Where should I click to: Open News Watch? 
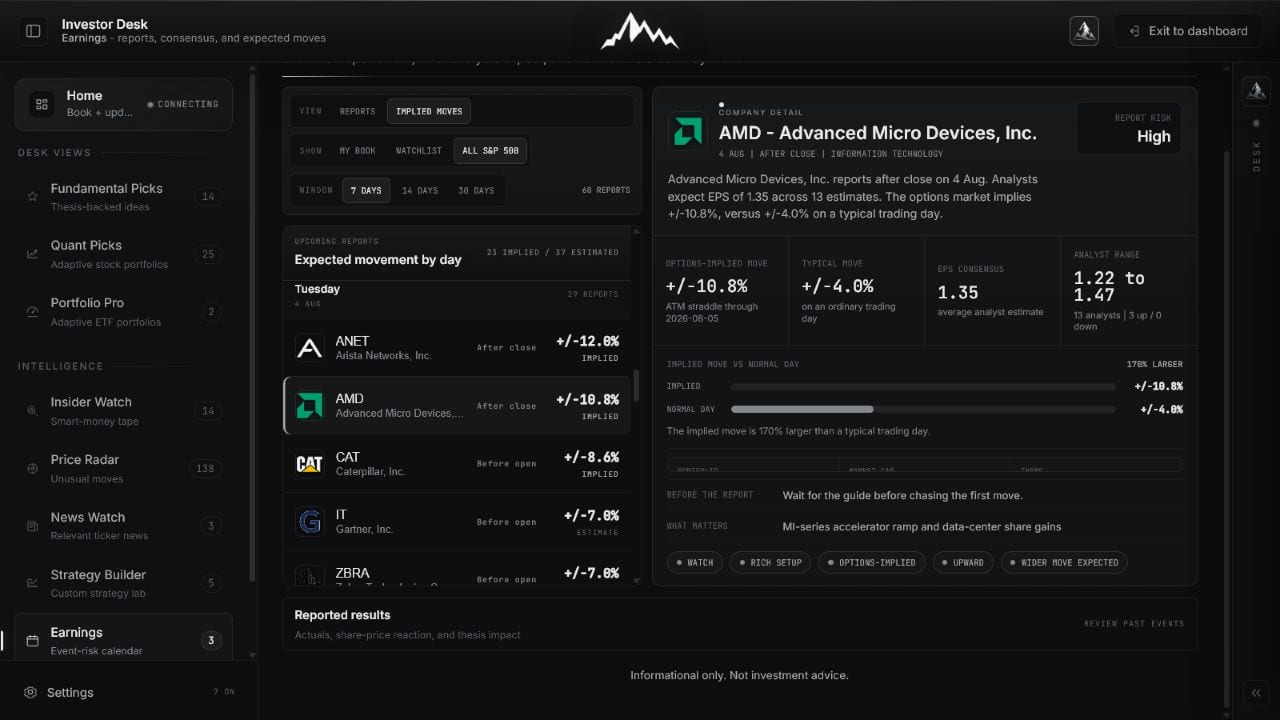(x=123, y=526)
